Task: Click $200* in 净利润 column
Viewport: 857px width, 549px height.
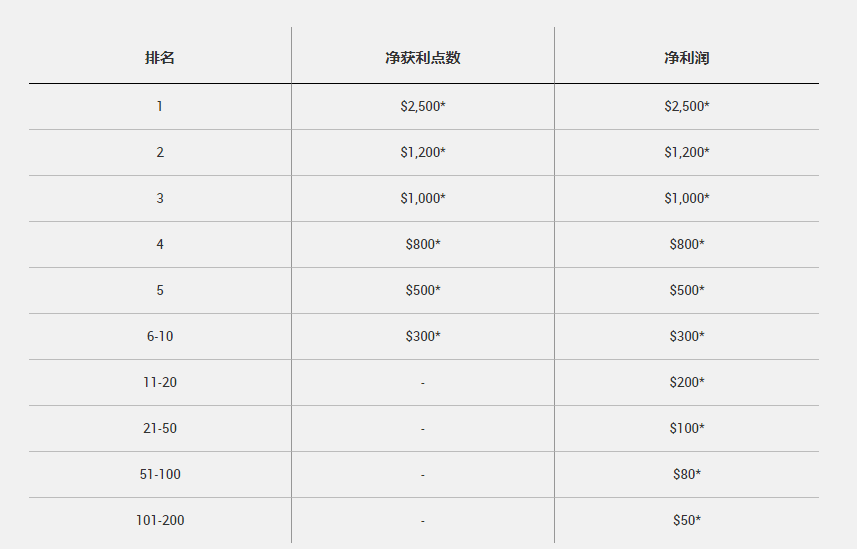Action: pyautogui.click(x=686, y=382)
